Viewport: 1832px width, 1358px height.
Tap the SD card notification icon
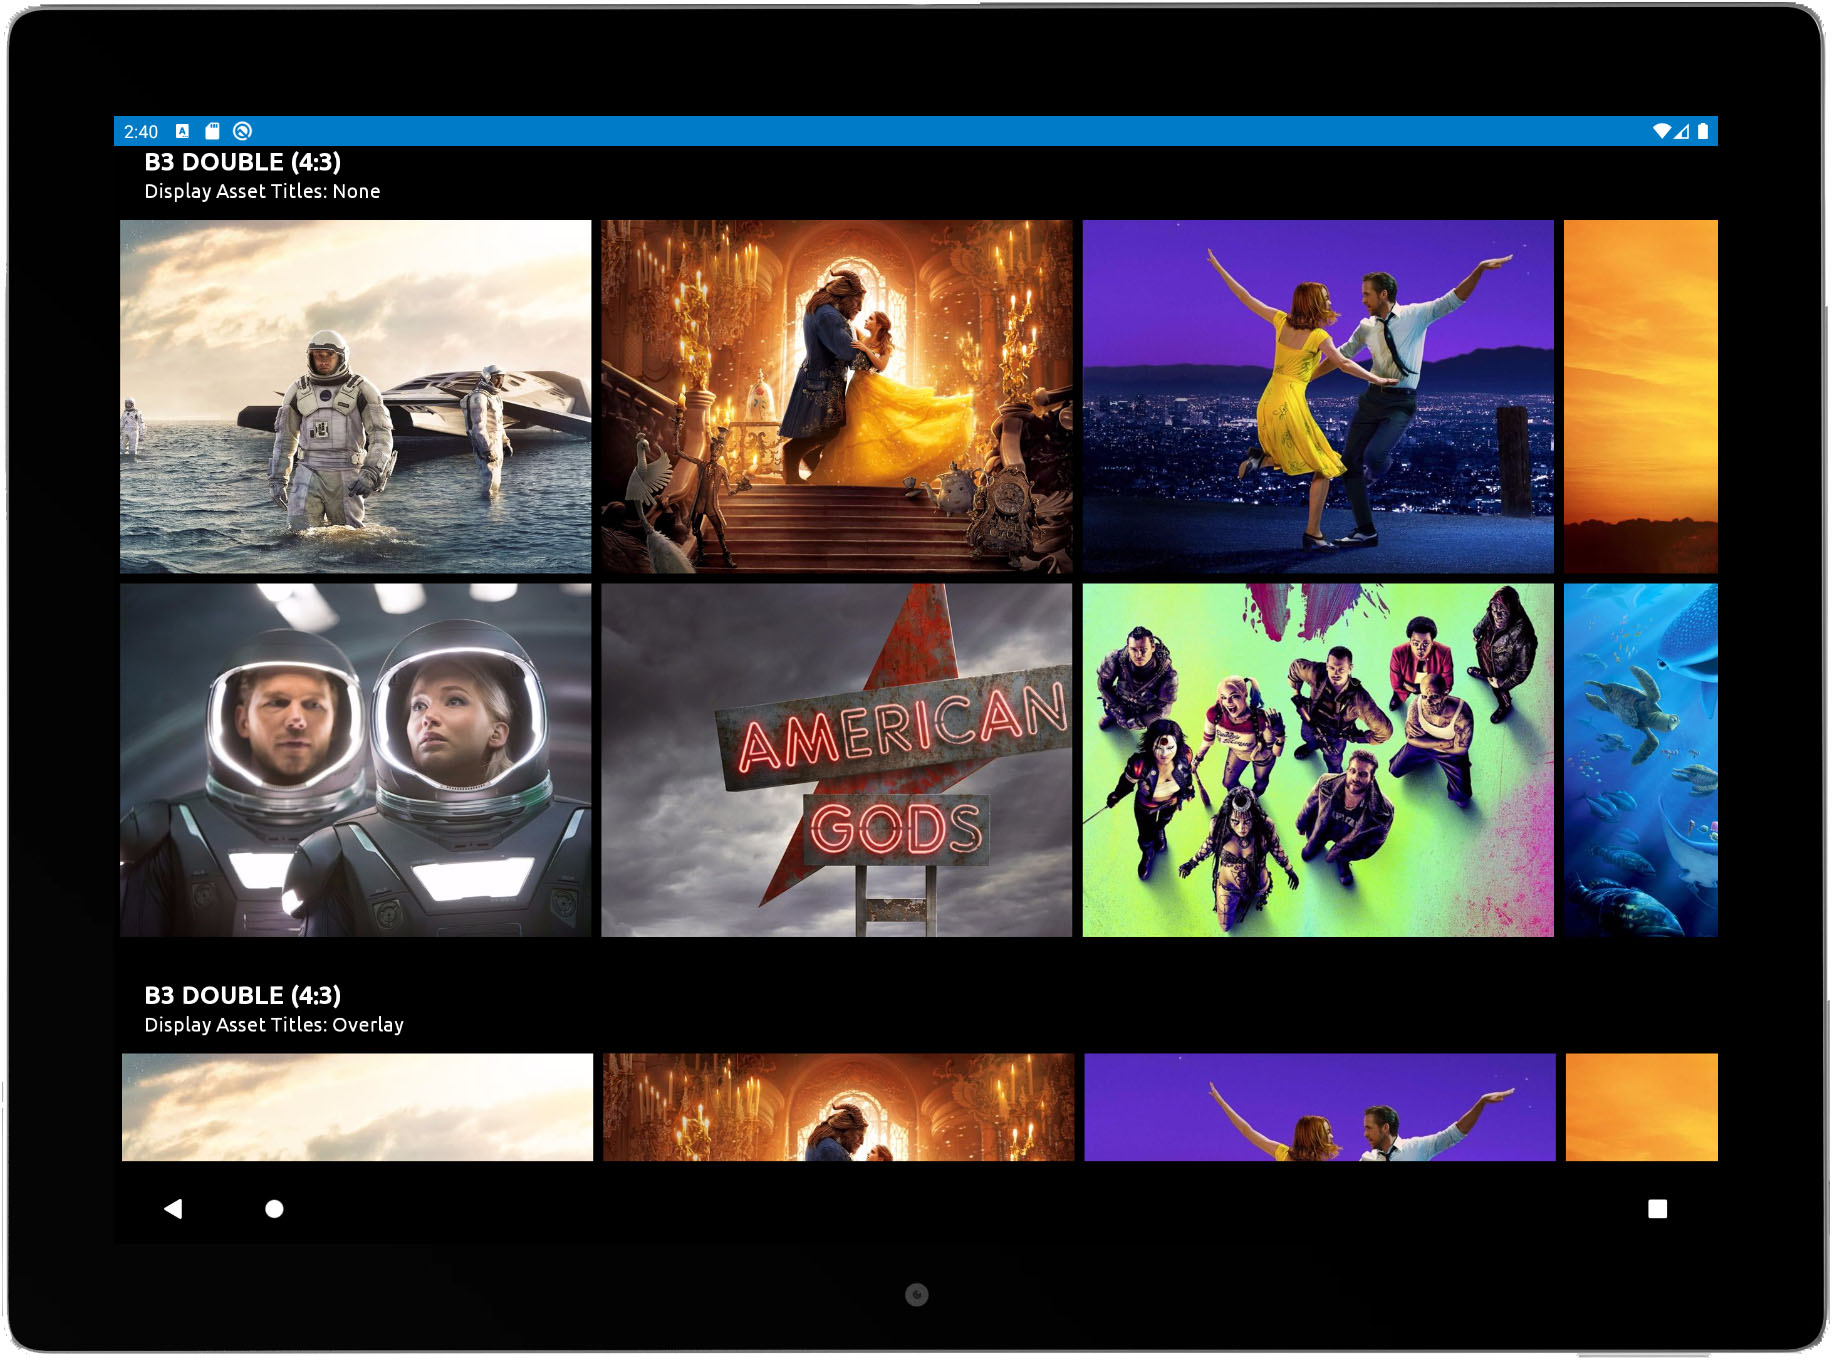(212, 131)
